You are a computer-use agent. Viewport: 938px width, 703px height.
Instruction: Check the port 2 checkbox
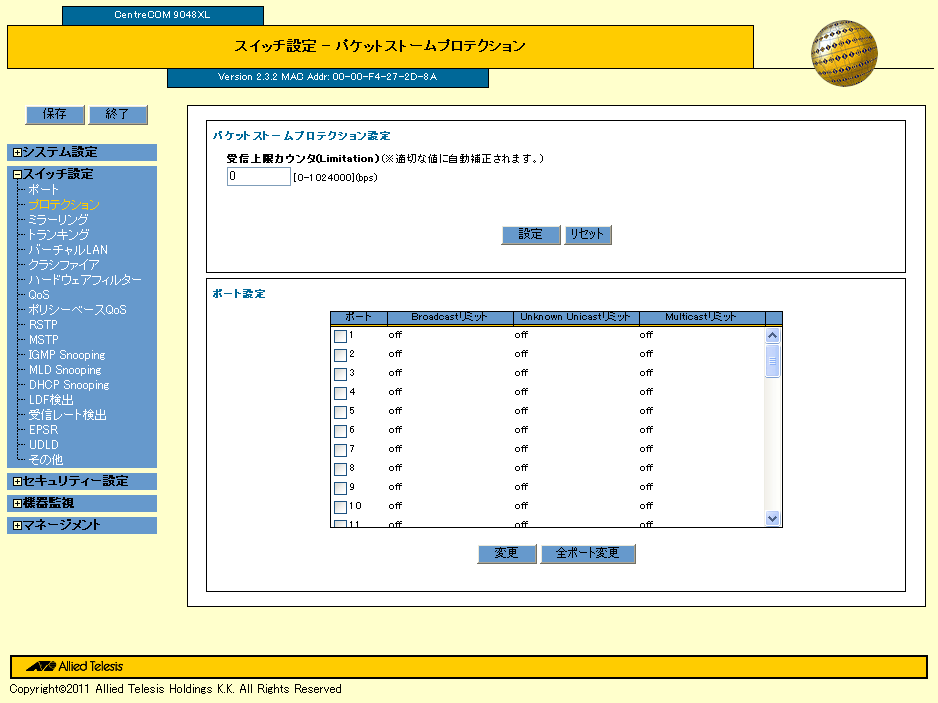click(340, 355)
